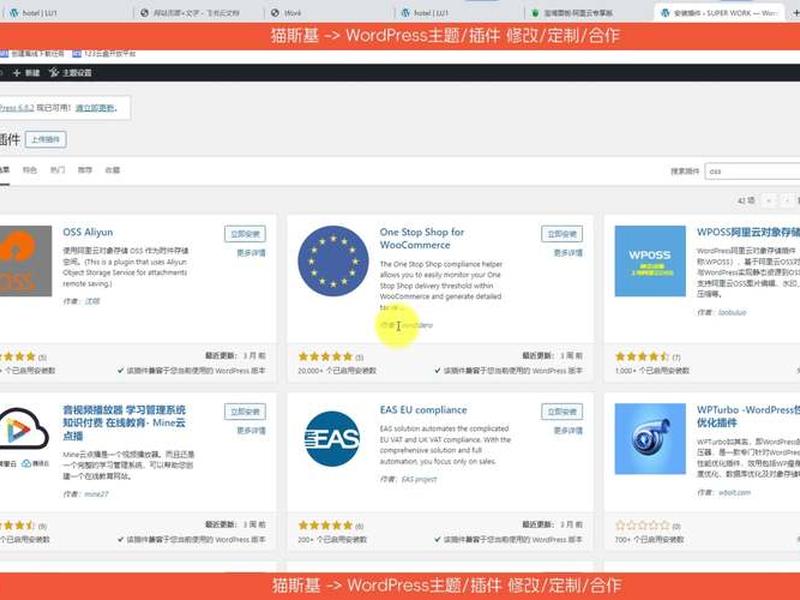Open the blue WPOSS plugin thumbnail

[x=650, y=261]
